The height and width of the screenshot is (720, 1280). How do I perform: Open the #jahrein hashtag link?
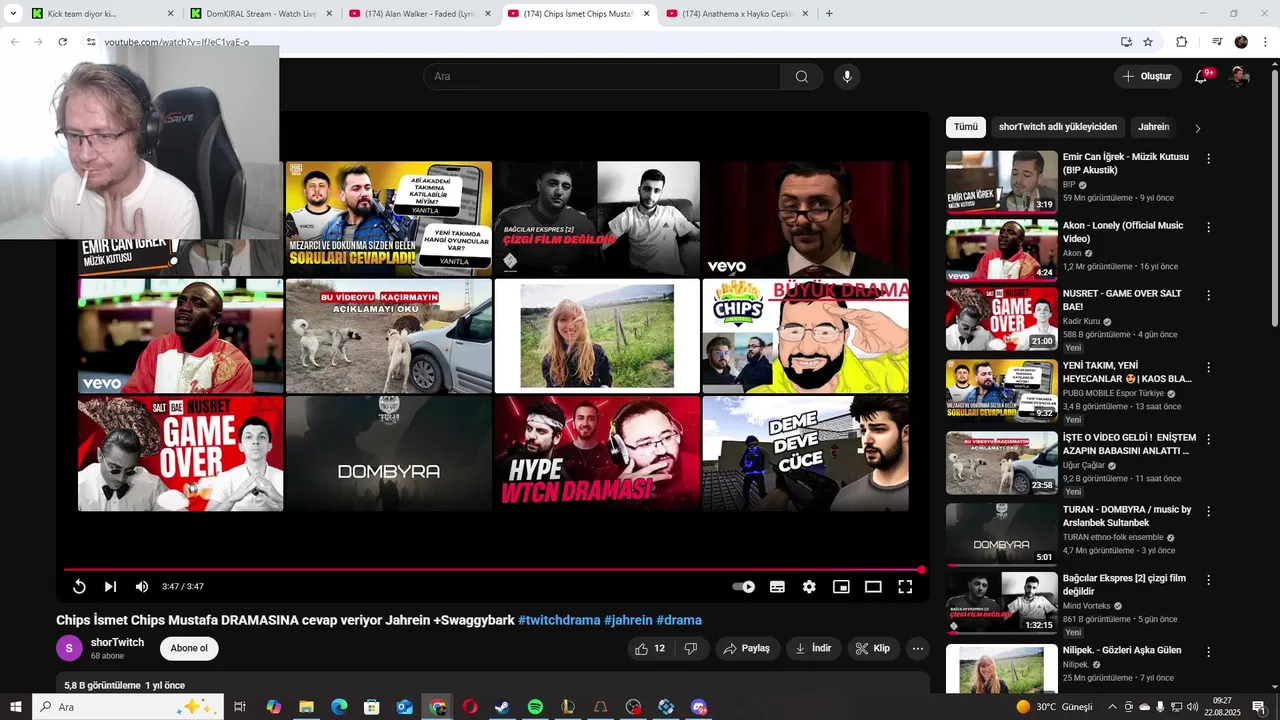tap(628, 620)
